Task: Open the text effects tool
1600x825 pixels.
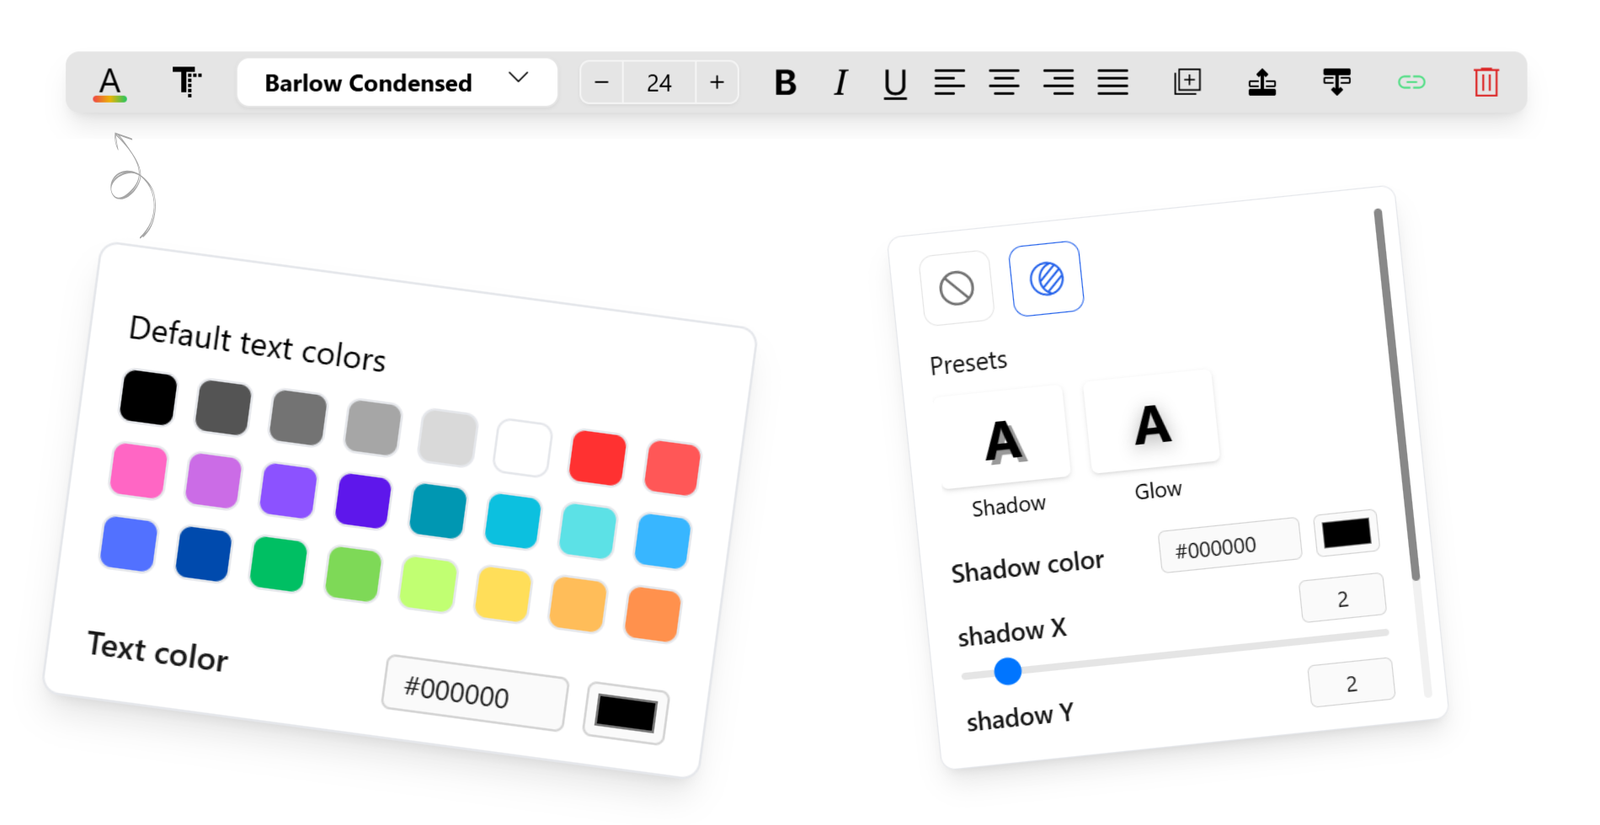Action: point(186,82)
